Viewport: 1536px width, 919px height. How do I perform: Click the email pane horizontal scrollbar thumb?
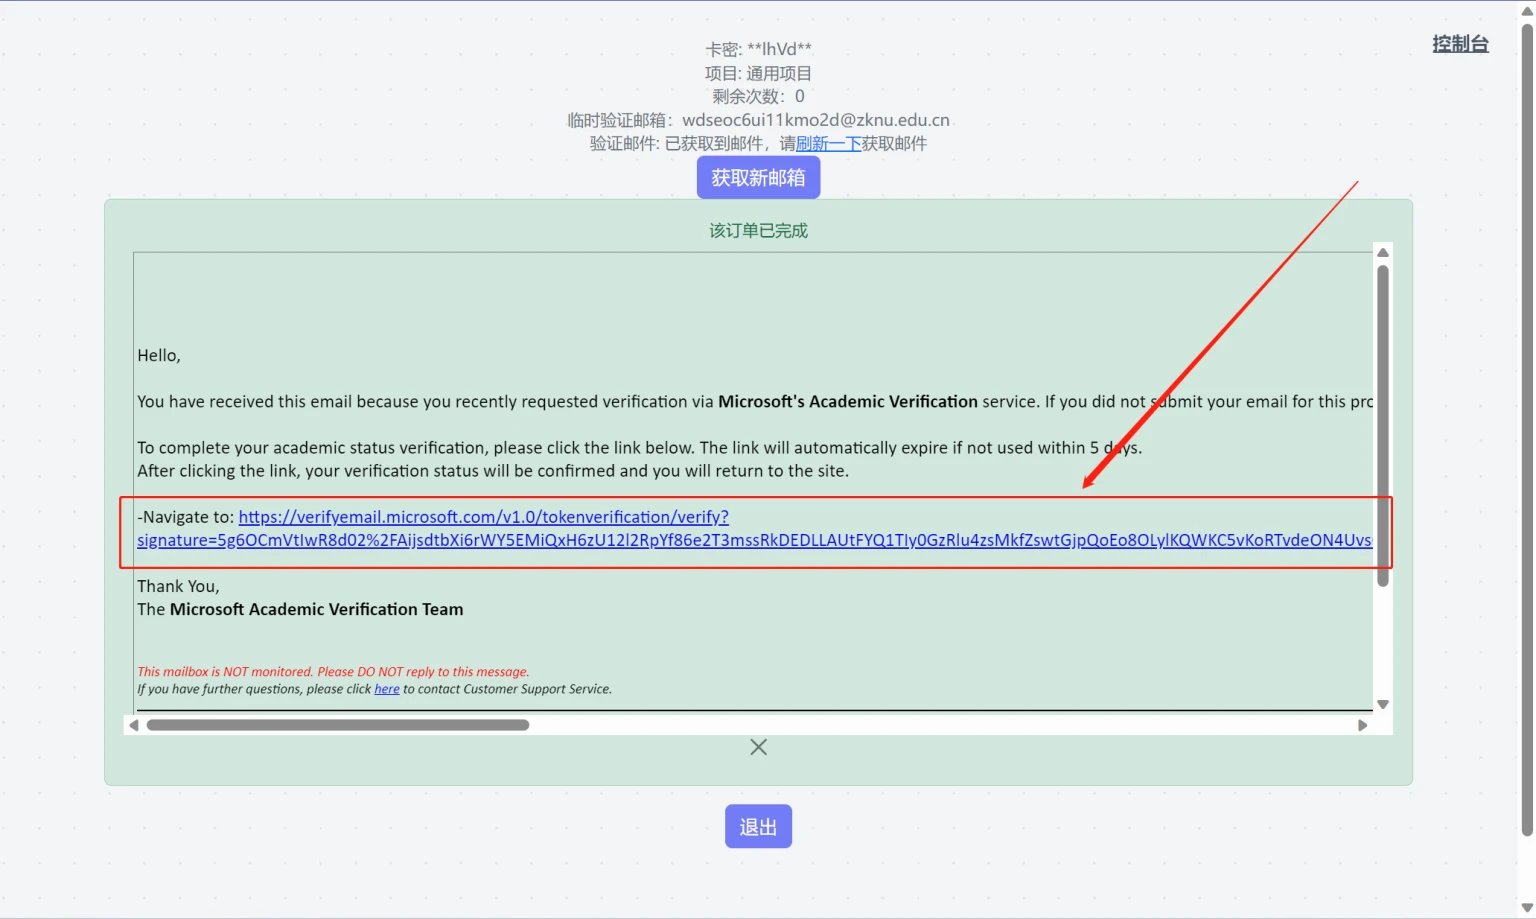tap(338, 725)
